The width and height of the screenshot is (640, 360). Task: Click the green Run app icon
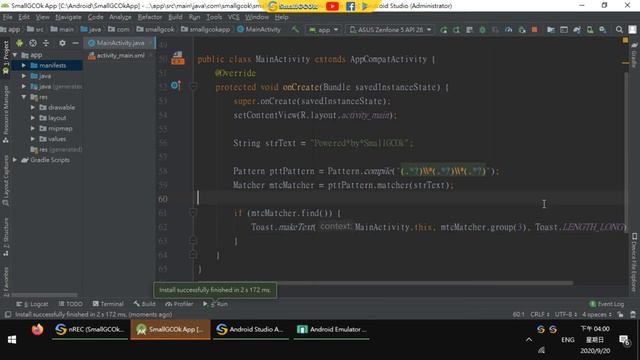pos(443,30)
